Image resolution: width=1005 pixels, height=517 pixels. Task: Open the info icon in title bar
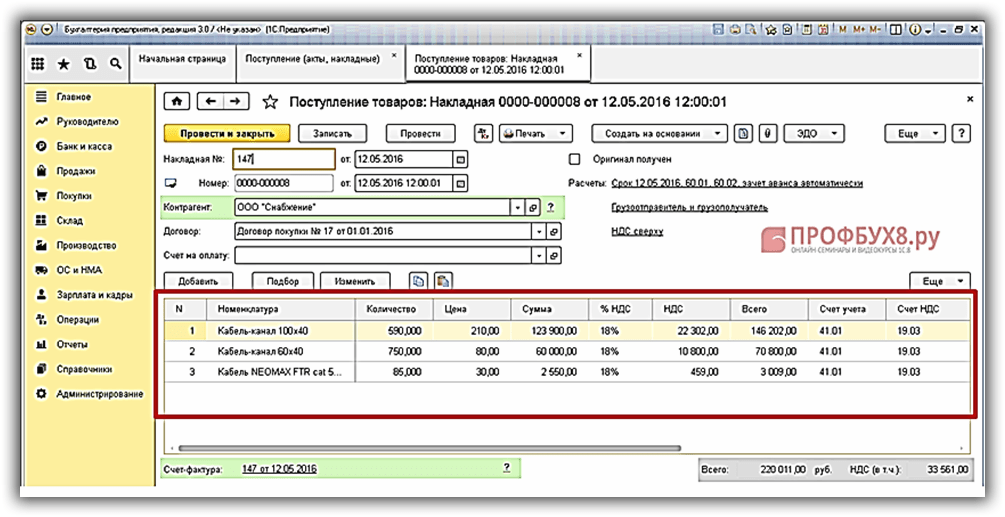(x=915, y=29)
